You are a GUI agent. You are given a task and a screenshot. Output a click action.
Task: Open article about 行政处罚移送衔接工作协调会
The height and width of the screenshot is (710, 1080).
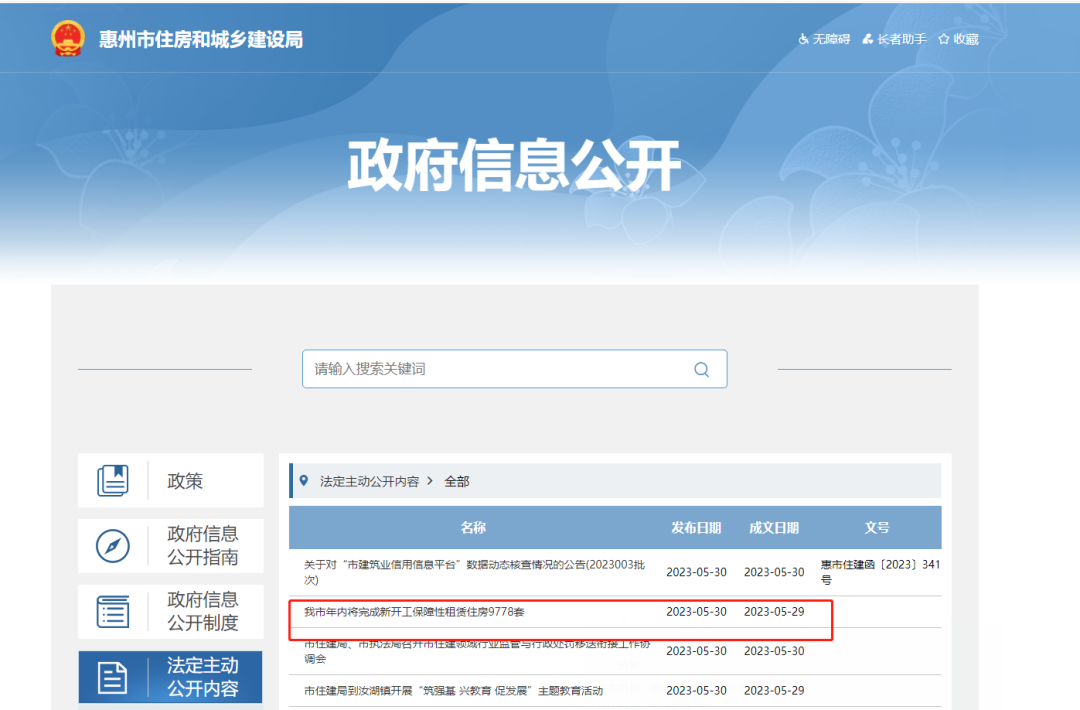477,651
